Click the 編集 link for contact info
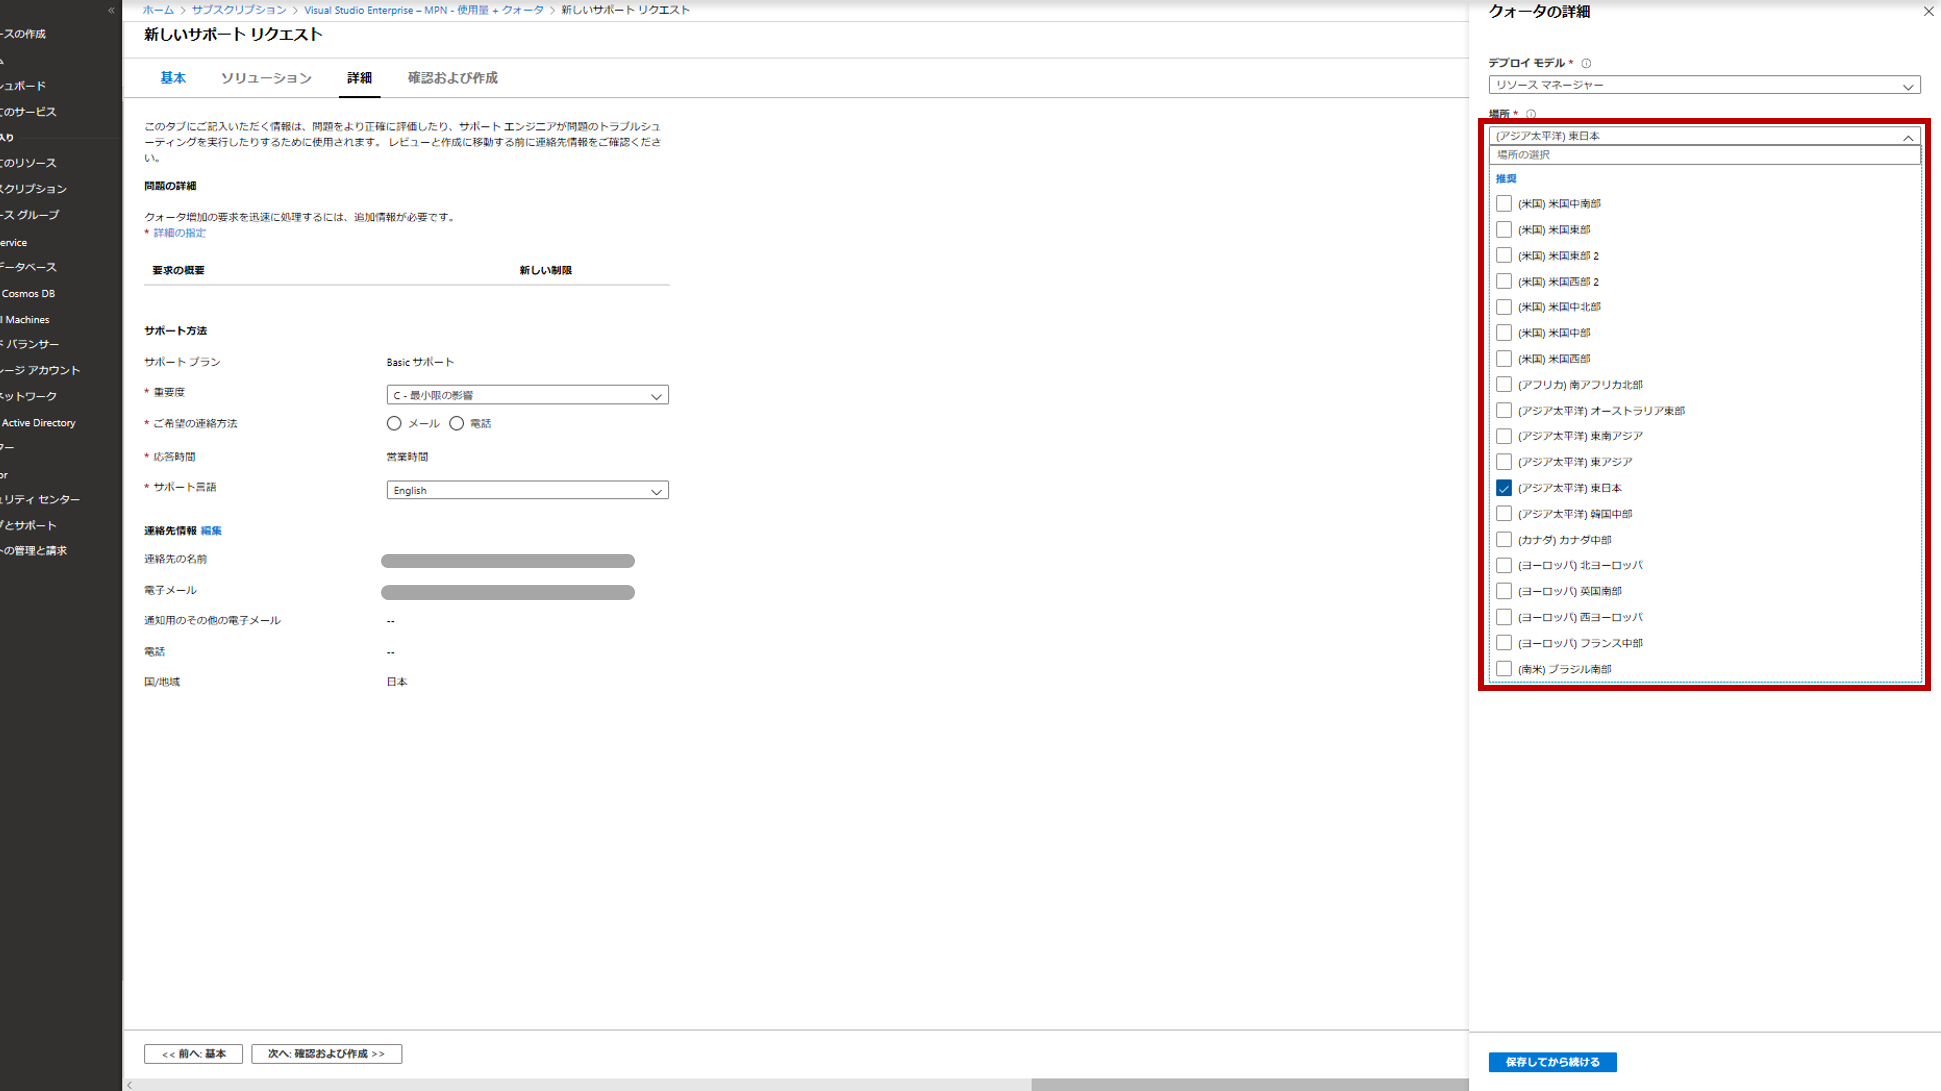This screenshot has width=1941, height=1091. pyautogui.click(x=211, y=531)
